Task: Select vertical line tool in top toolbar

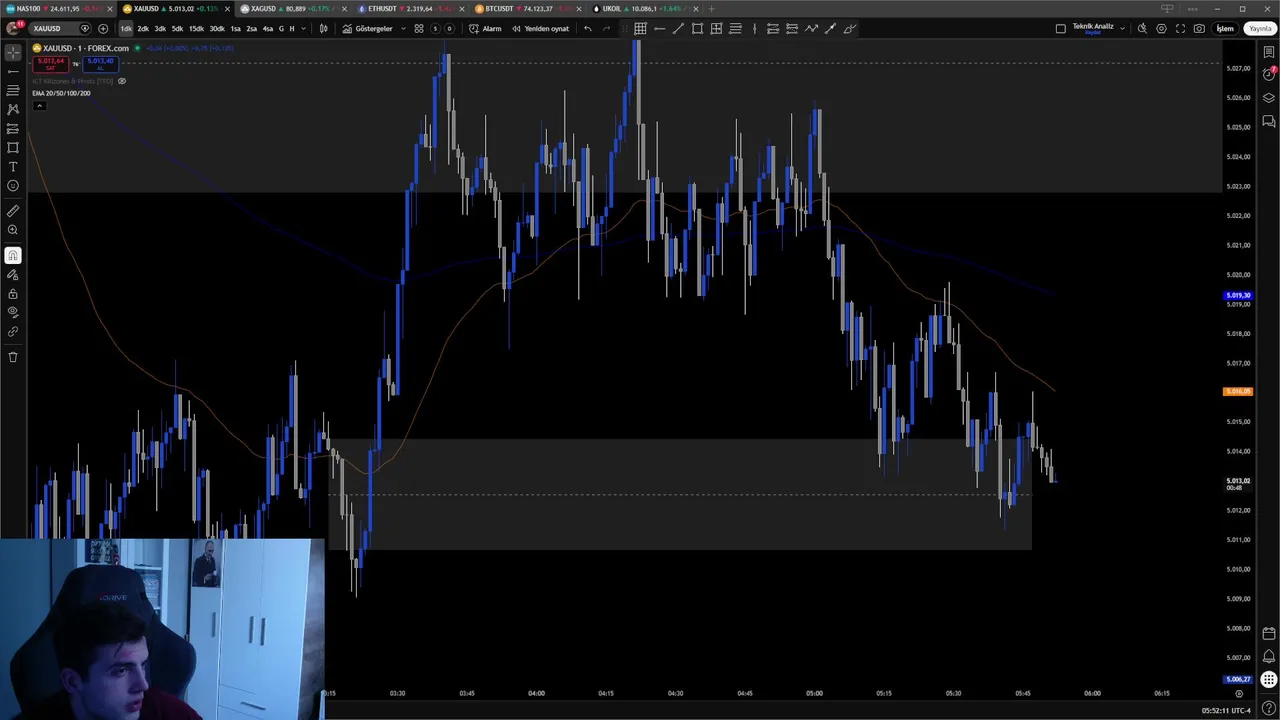Action: (x=754, y=29)
